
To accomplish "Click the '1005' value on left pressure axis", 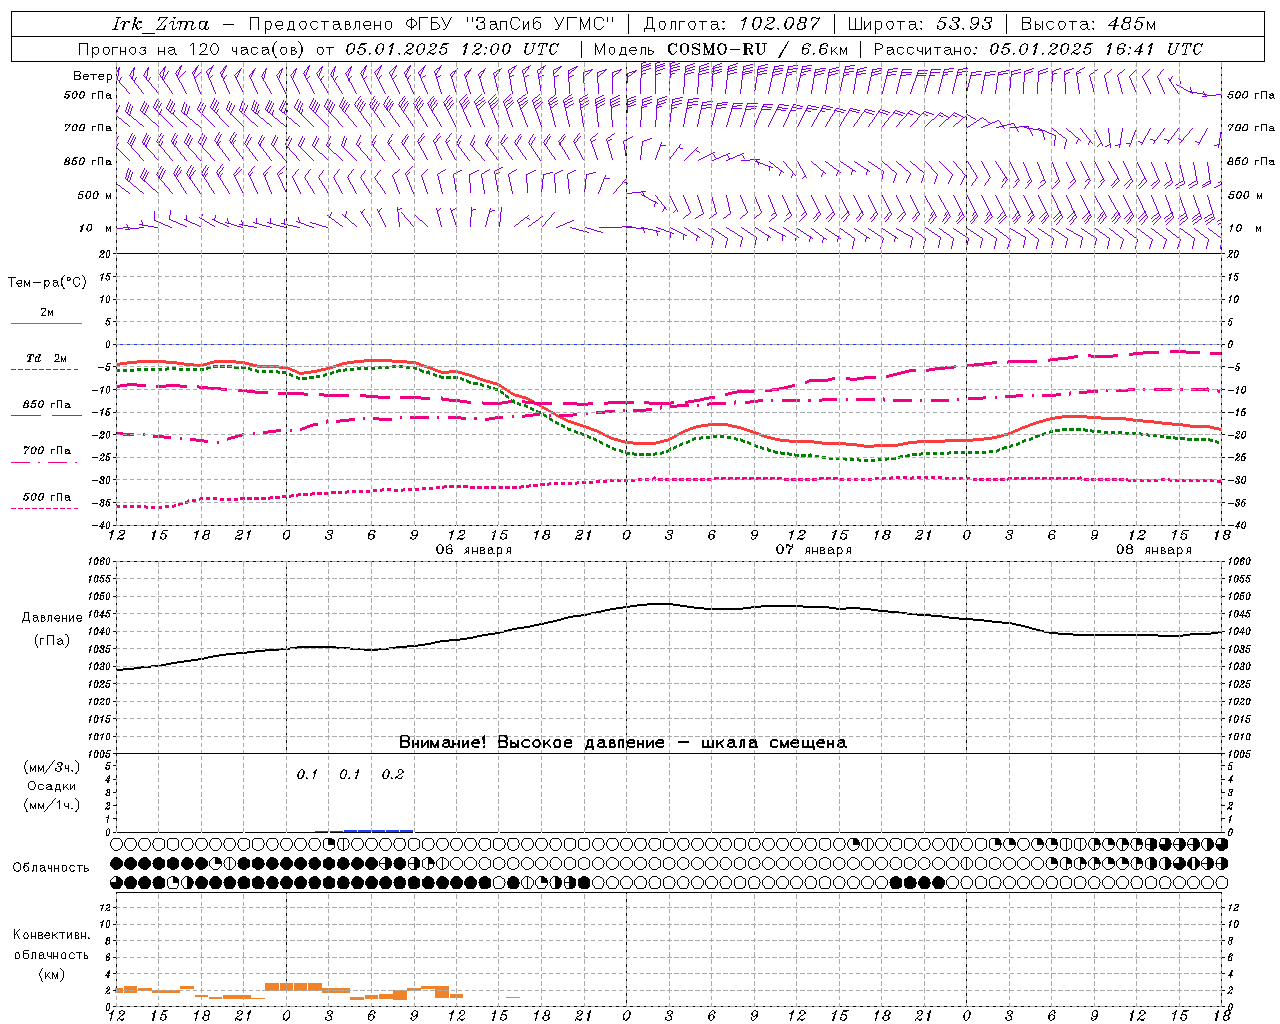I will tap(101, 754).
